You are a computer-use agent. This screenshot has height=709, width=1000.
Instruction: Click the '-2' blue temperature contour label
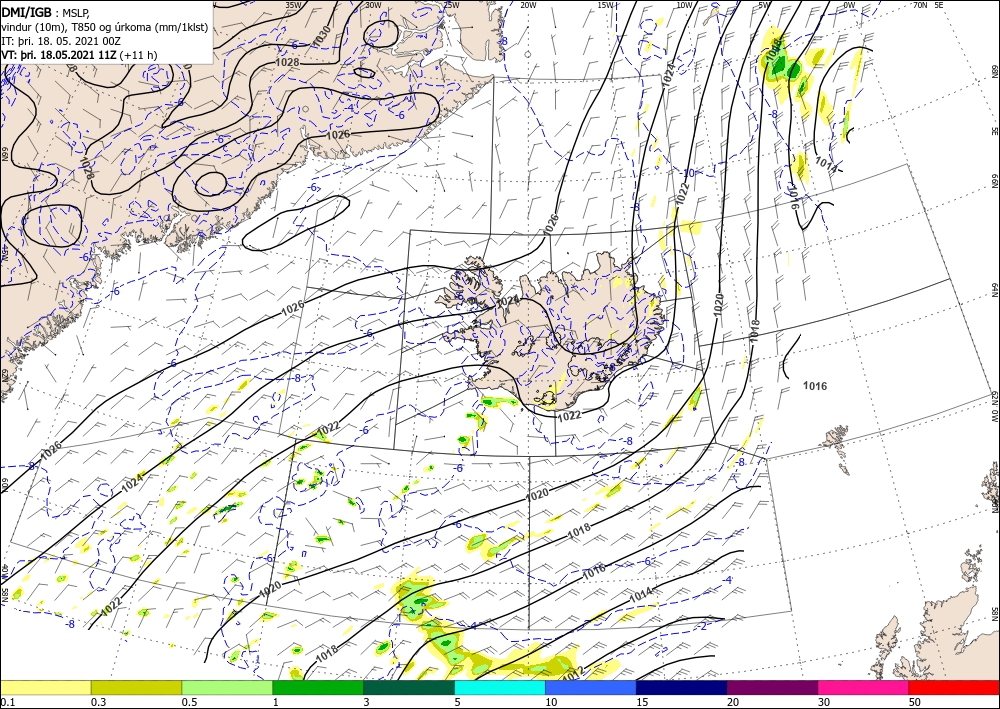702,626
